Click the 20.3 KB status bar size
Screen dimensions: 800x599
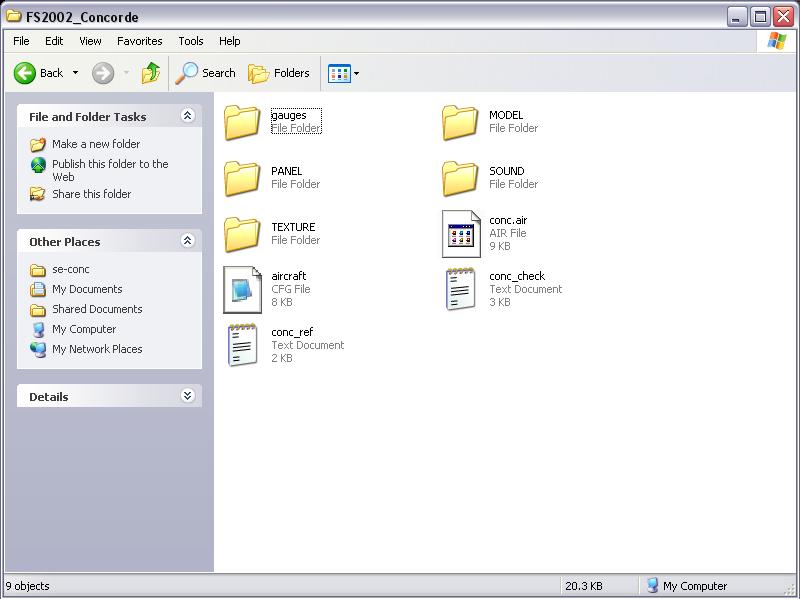pos(584,586)
